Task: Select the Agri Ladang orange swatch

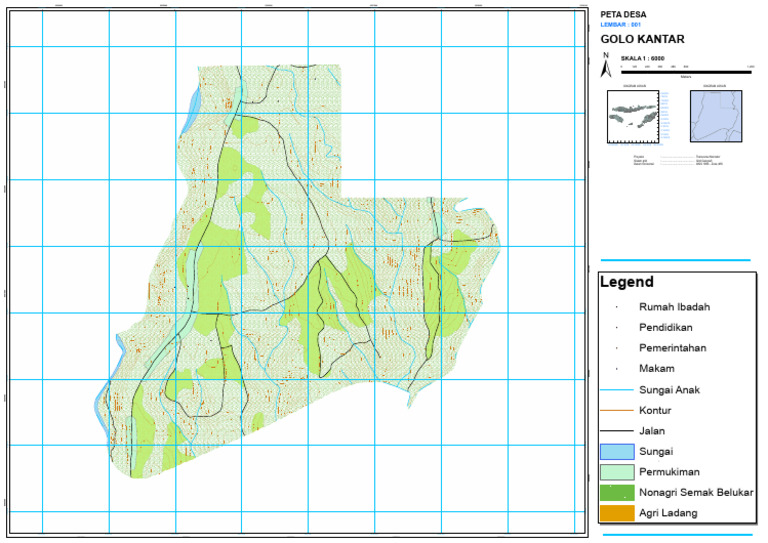Action: (617, 513)
